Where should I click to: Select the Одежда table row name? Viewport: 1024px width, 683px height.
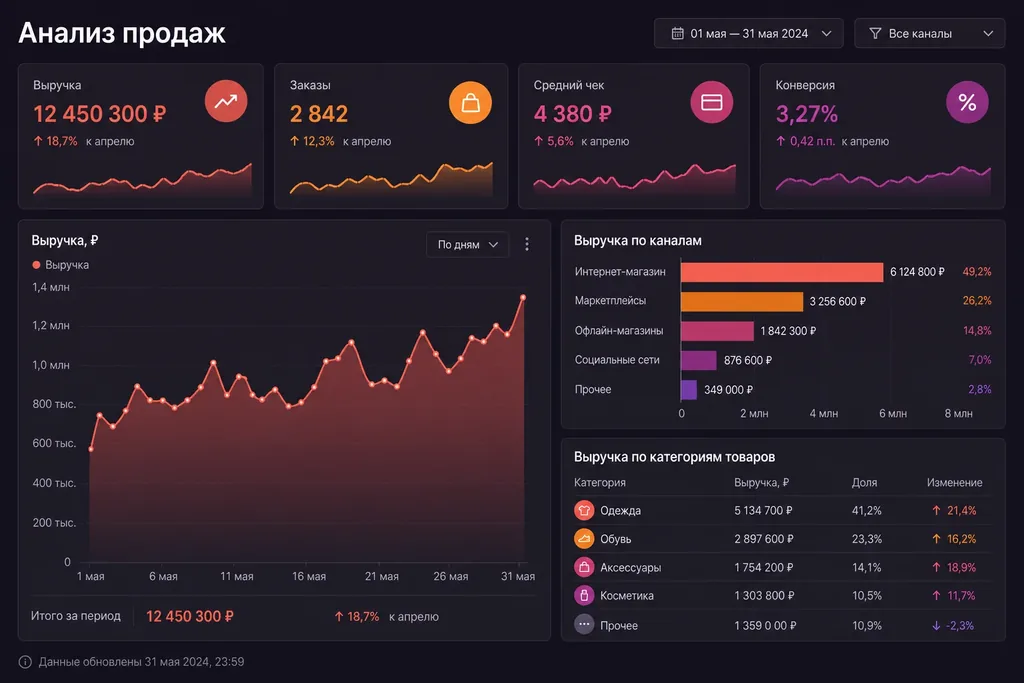(620, 511)
